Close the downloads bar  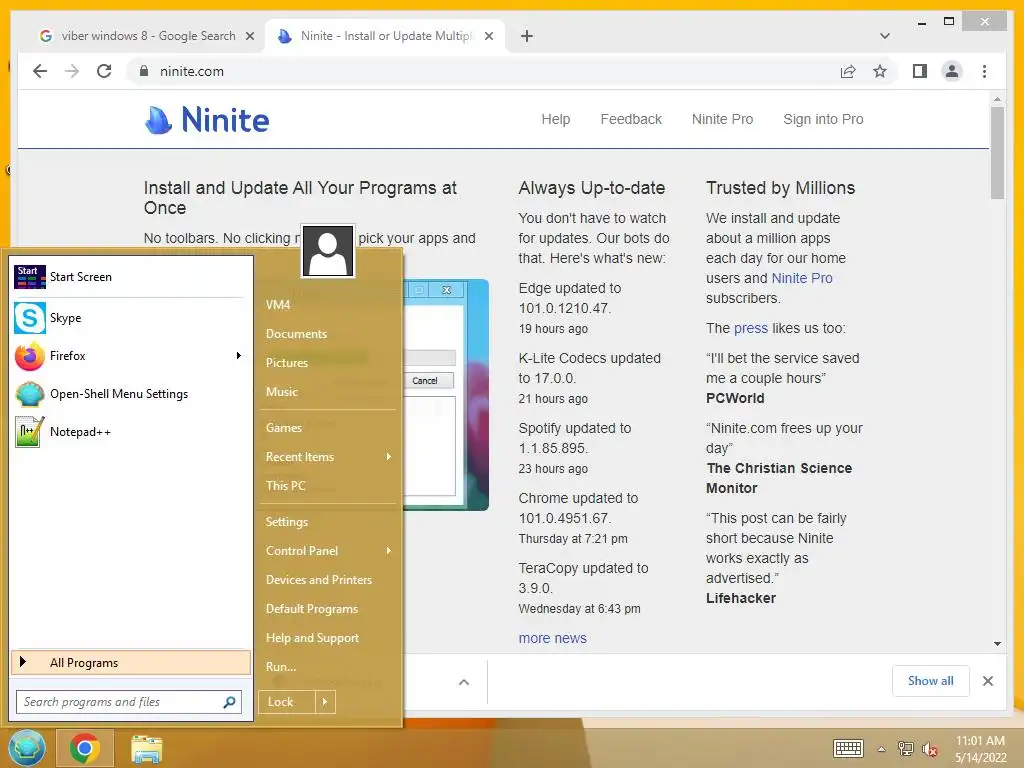point(987,681)
